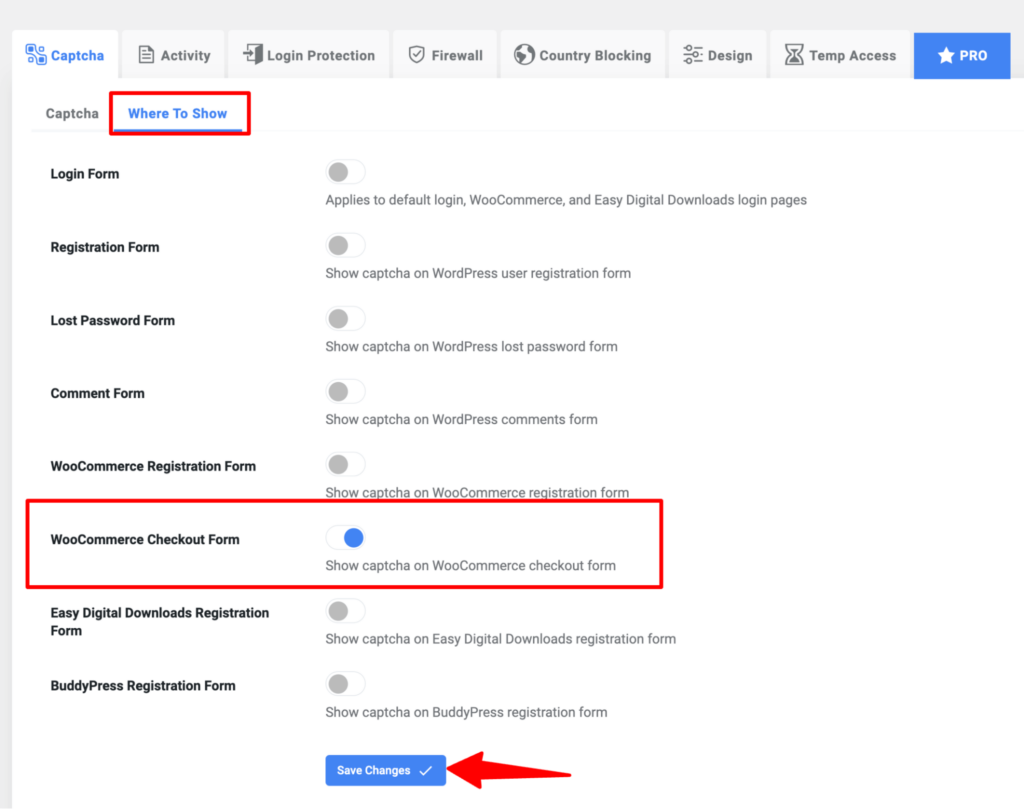
Task: Switch to the Where To Show sub-tab
Action: coord(178,113)
